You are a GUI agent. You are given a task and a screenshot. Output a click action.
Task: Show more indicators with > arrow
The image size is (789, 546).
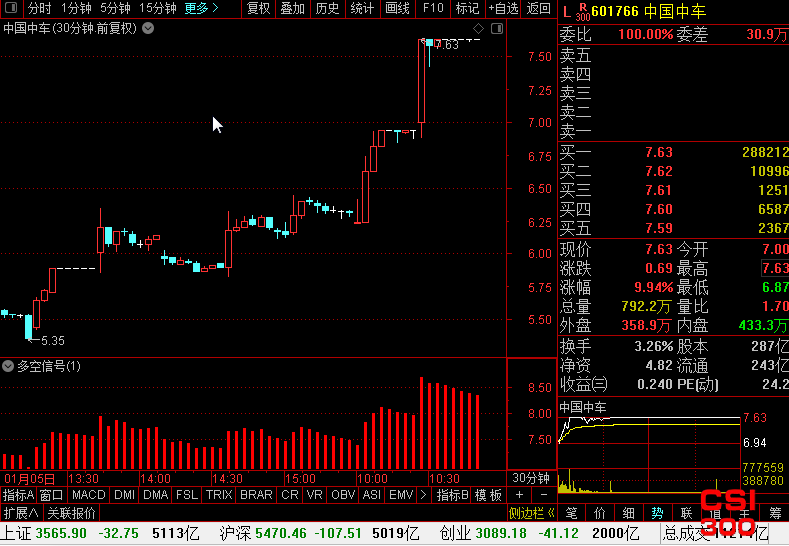423,495
